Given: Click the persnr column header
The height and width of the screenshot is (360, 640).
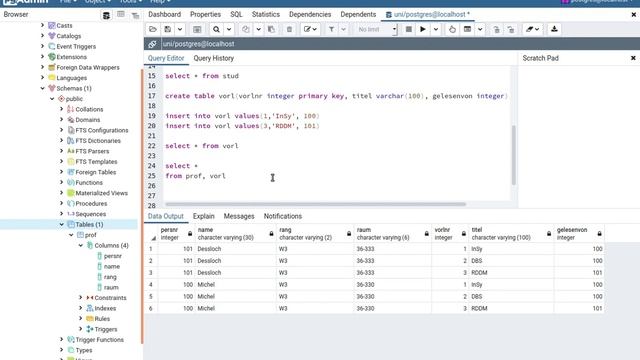Looking at the screenshot, I should 176,233.
